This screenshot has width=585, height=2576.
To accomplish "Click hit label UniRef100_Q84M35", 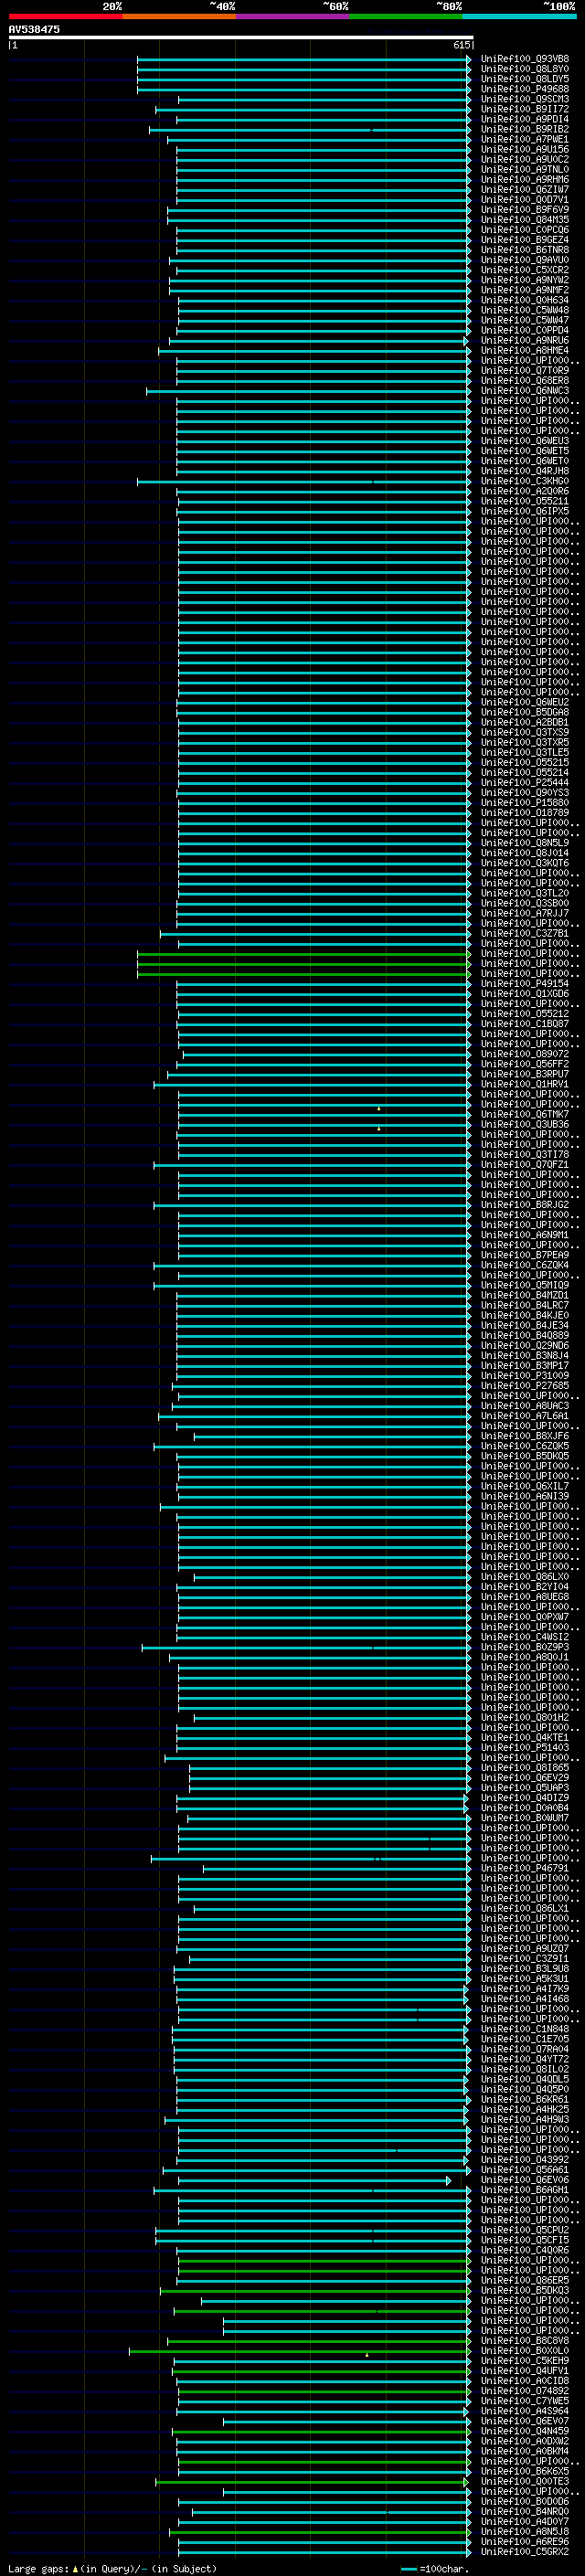I will pos(525,220).
